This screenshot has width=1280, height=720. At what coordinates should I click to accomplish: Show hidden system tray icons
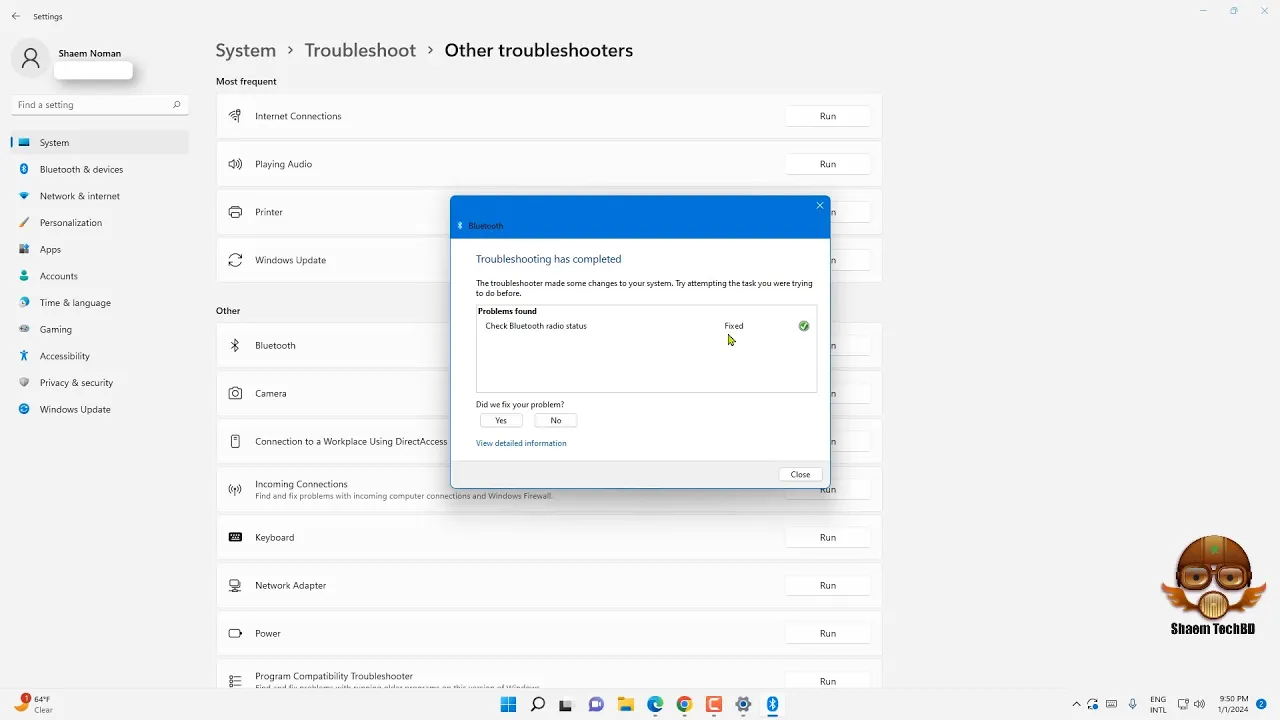(1076, 704)
